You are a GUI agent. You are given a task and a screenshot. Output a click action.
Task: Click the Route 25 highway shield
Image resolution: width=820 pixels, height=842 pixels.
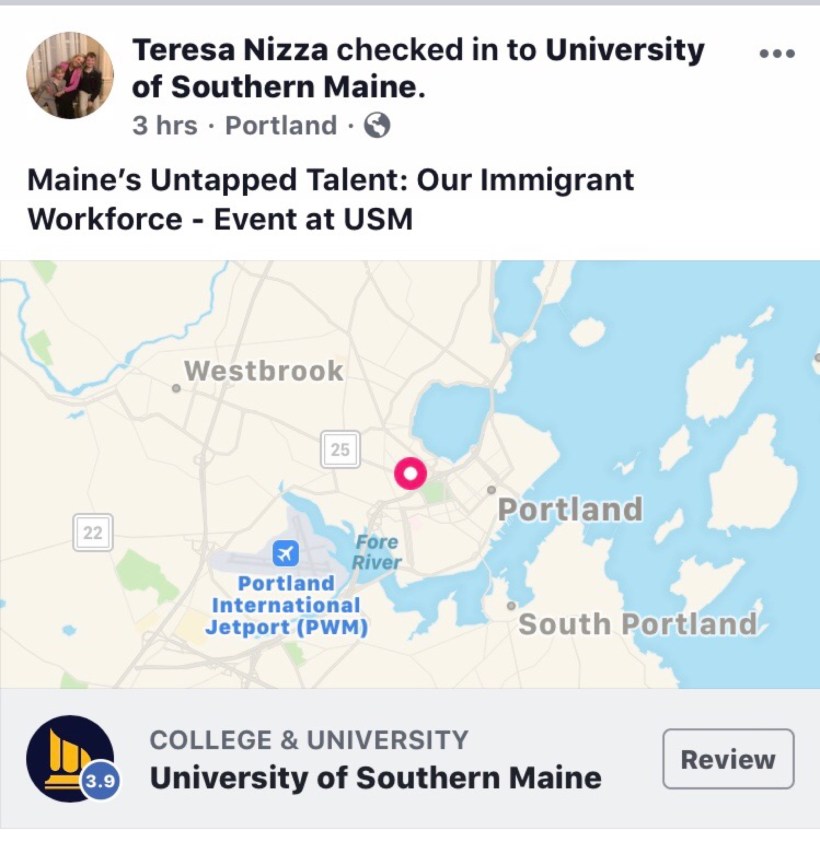[340, 450]
